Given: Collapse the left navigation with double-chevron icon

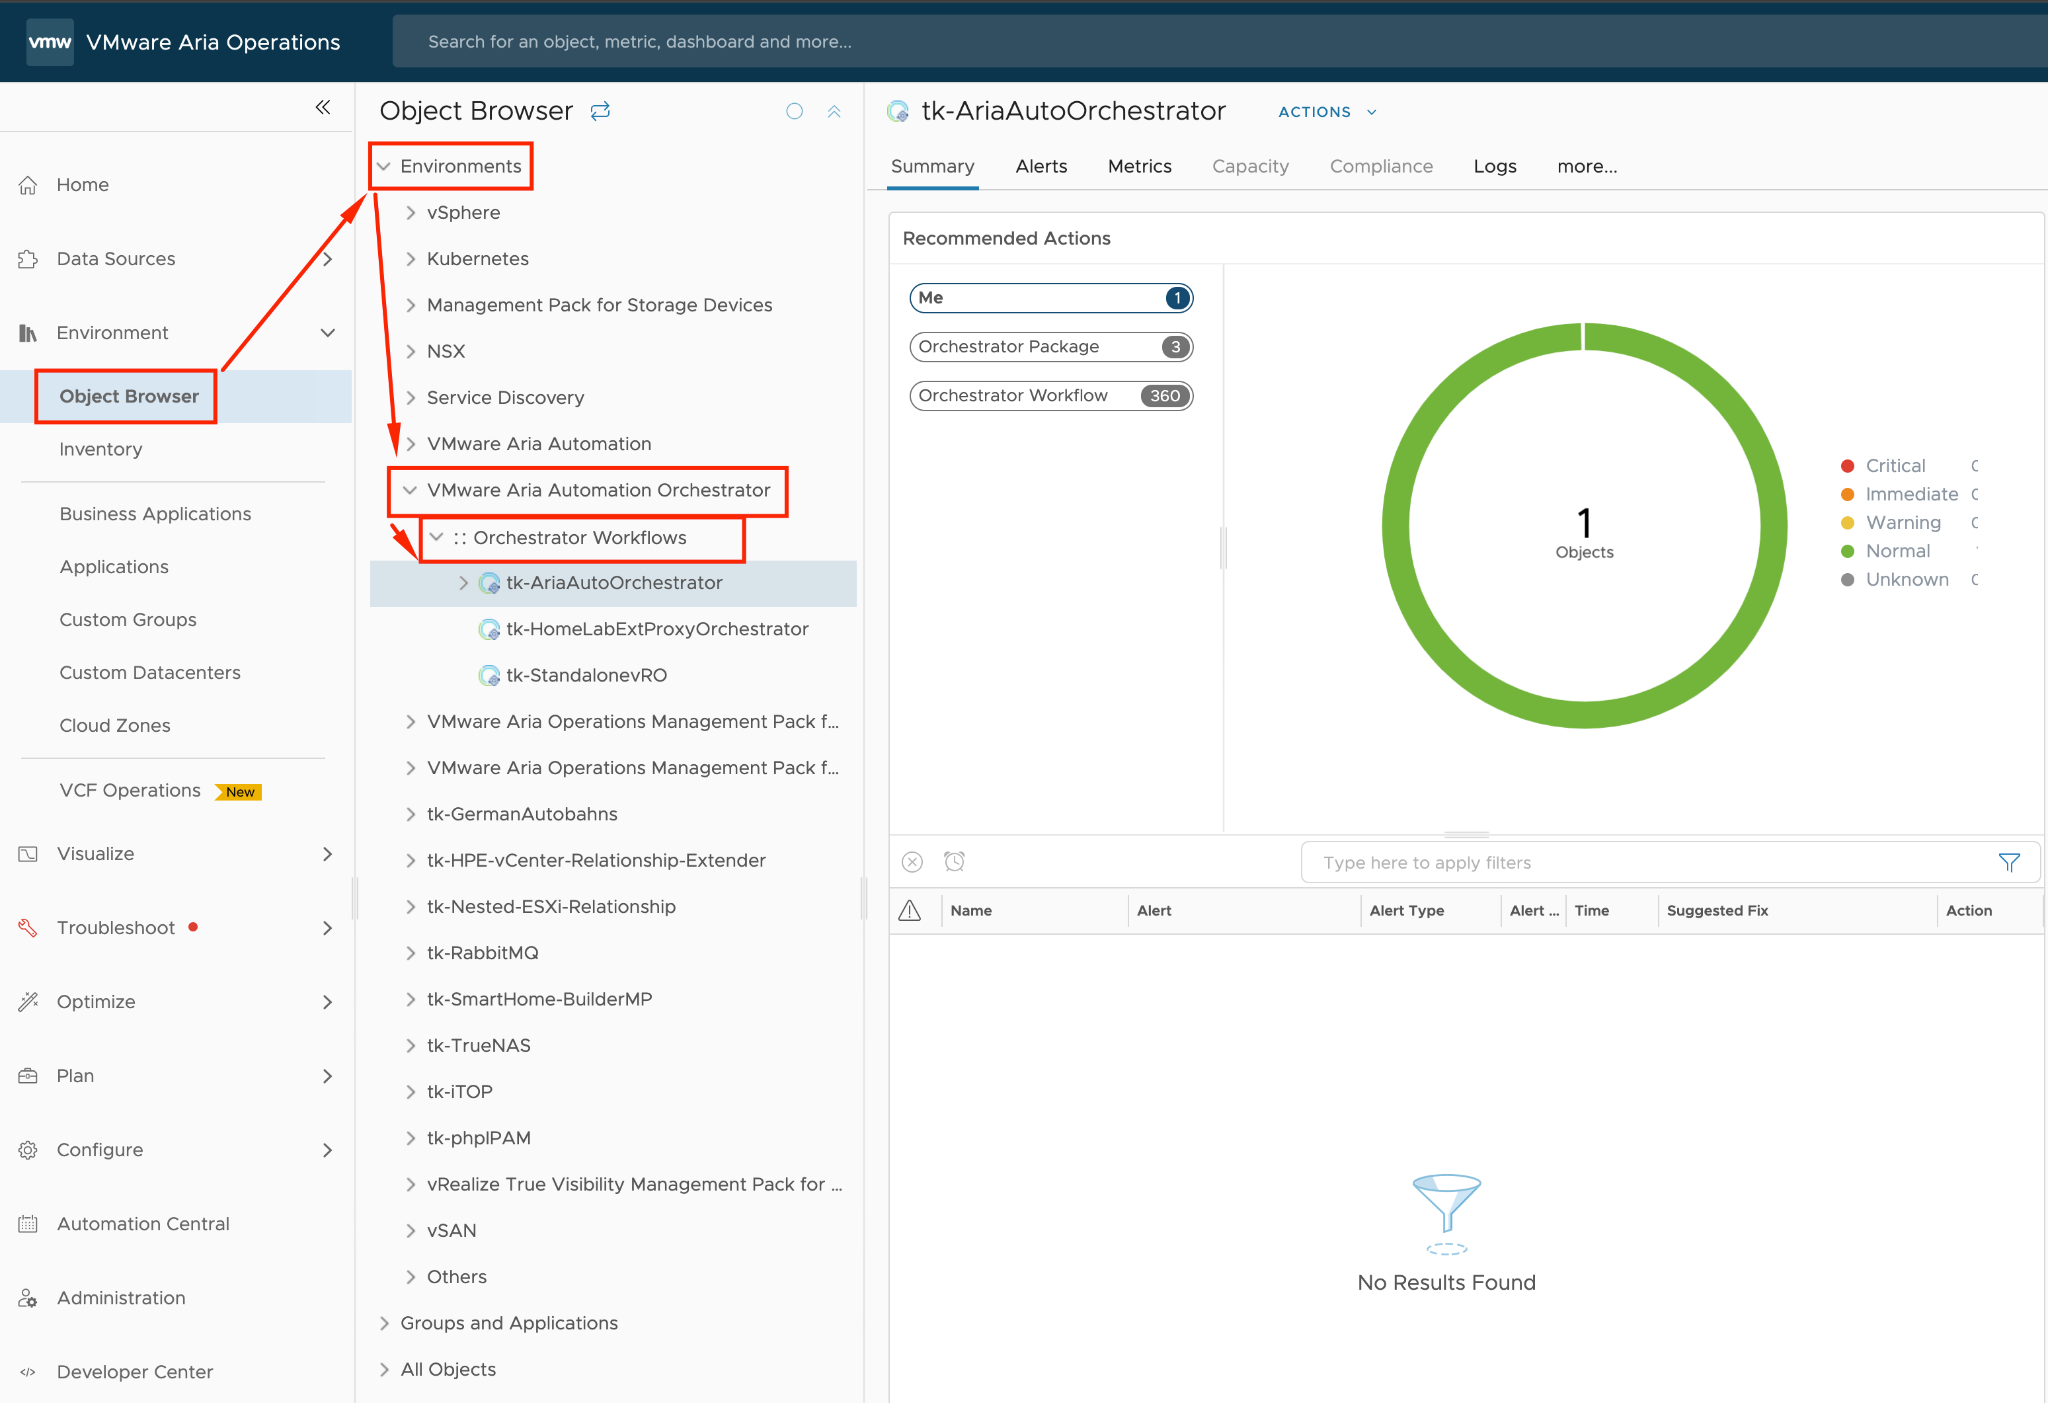Looking at the screenshot, I should click(323, 107).
